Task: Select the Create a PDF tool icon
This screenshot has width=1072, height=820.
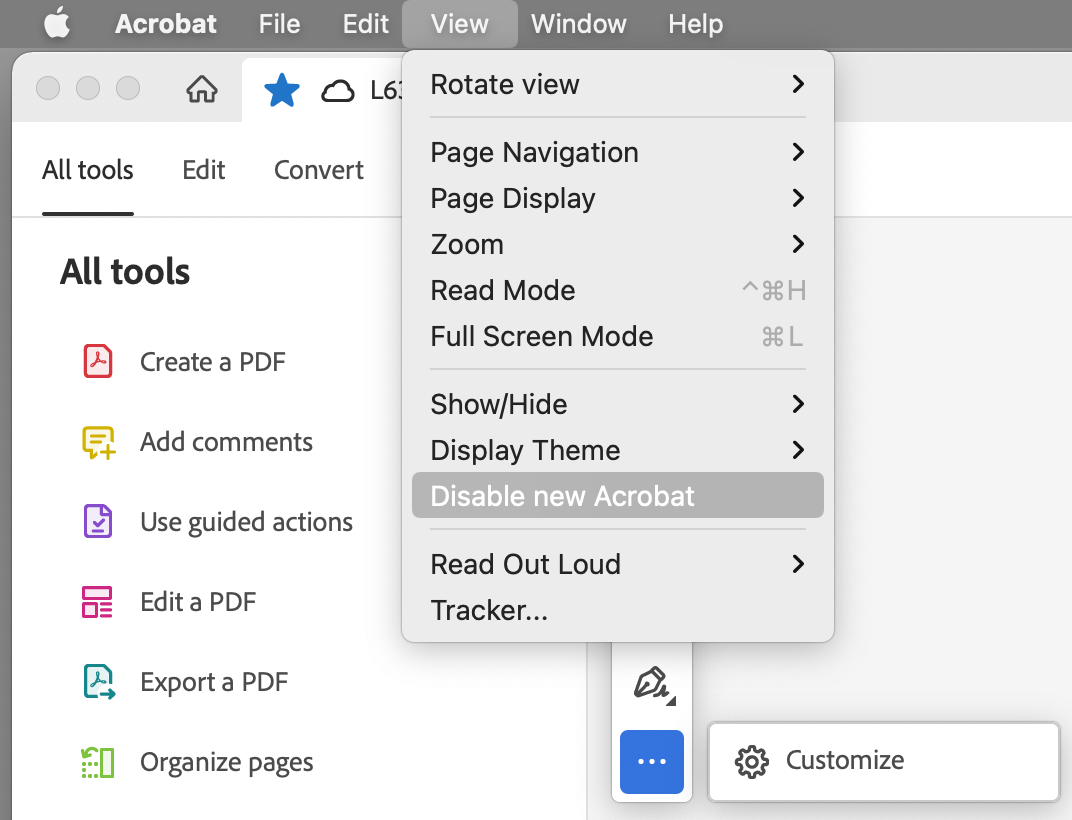Action: pos(97,362)
